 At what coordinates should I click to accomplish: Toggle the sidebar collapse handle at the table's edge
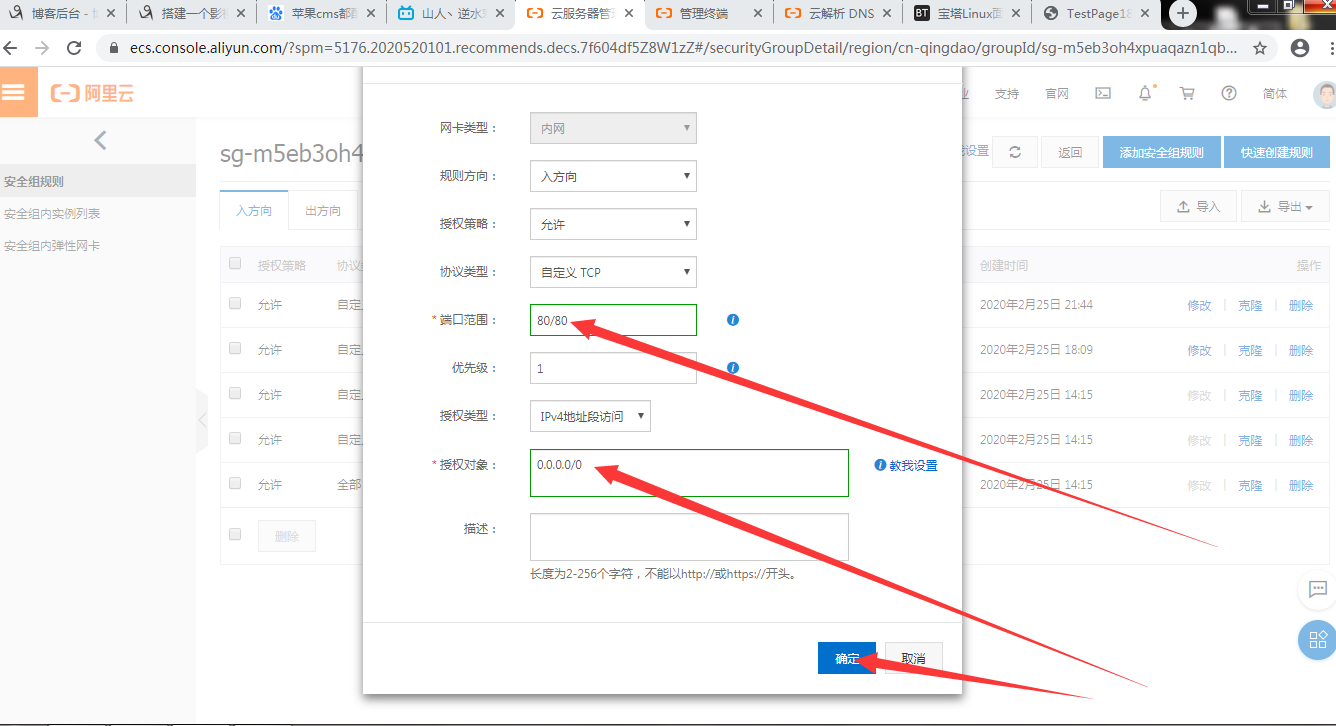coord(202,420)
